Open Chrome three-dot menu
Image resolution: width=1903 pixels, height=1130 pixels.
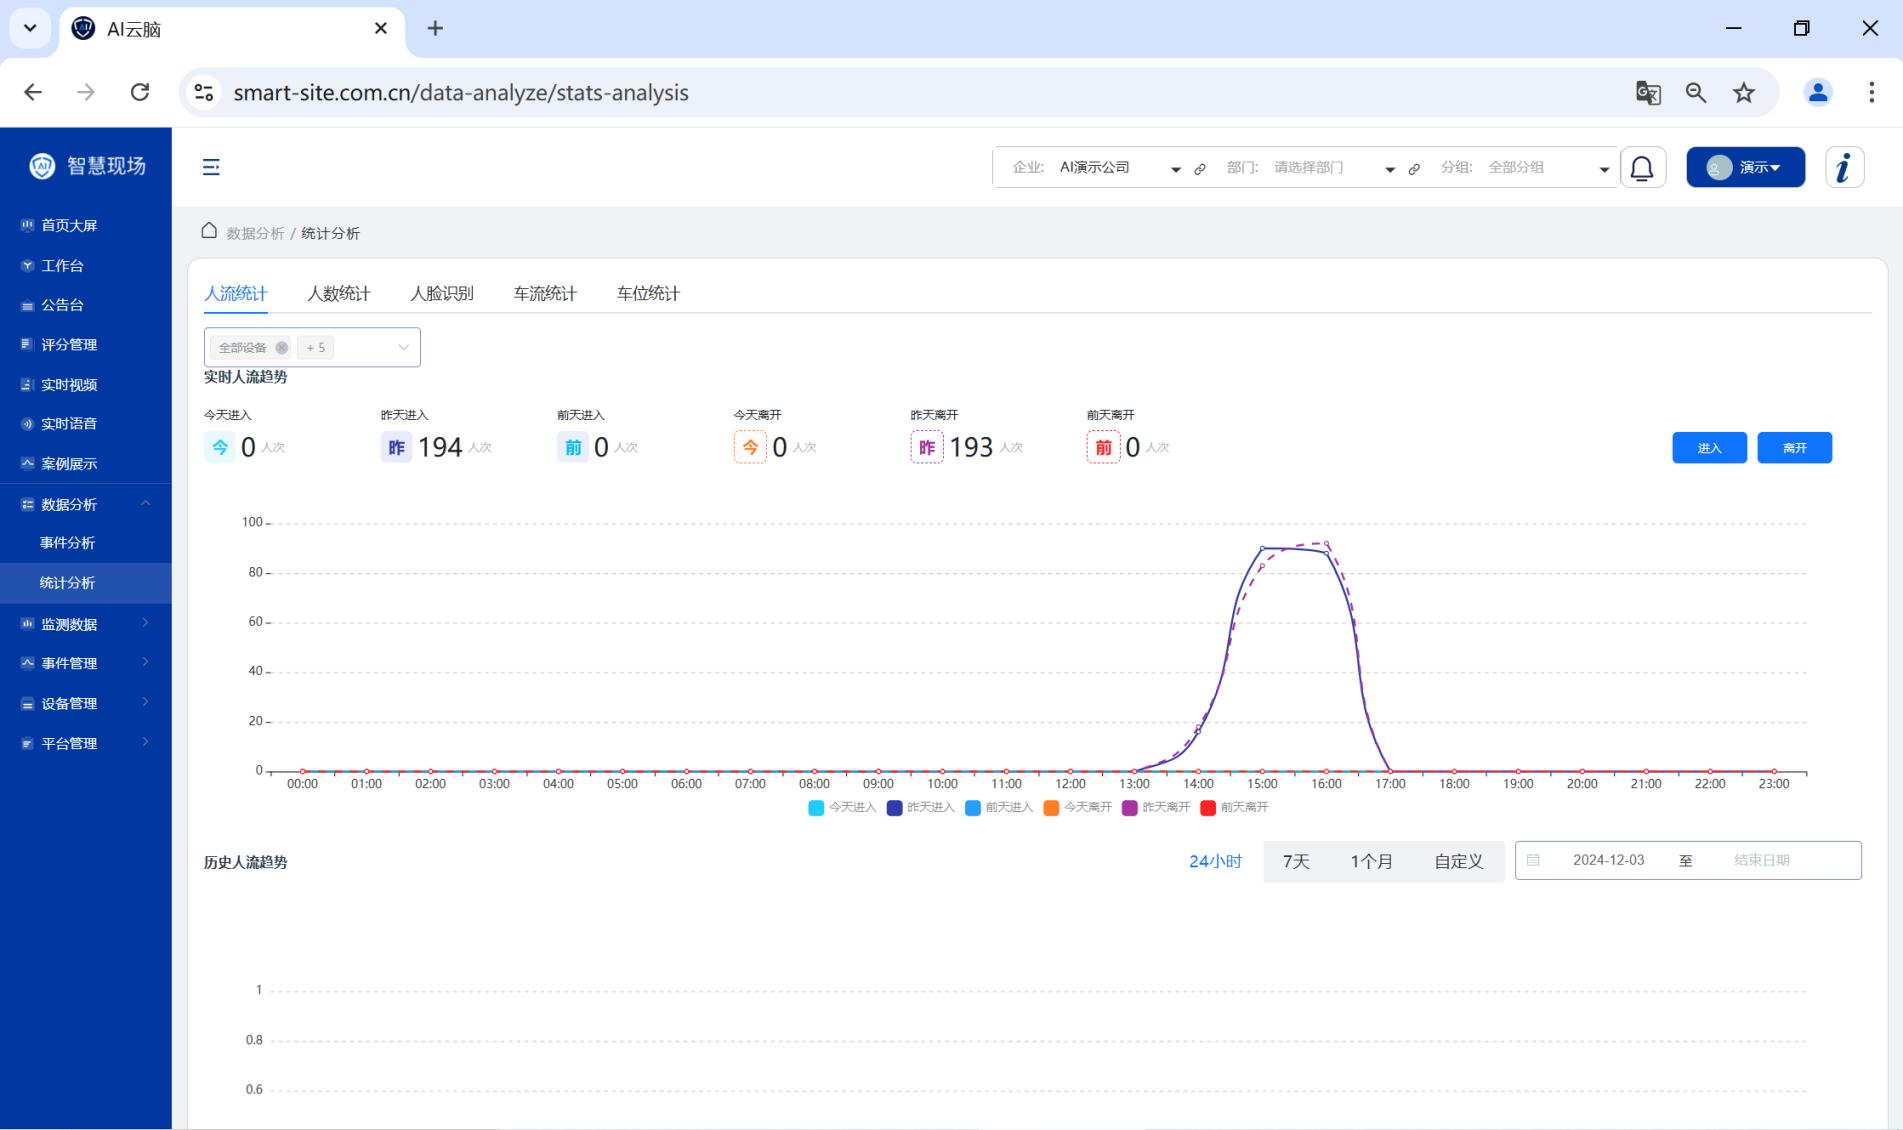1871,93
